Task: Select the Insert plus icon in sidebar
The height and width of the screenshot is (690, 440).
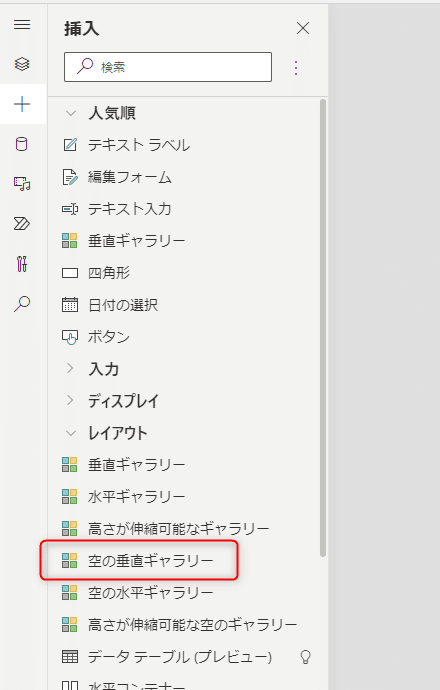Action: click(22, 104)
